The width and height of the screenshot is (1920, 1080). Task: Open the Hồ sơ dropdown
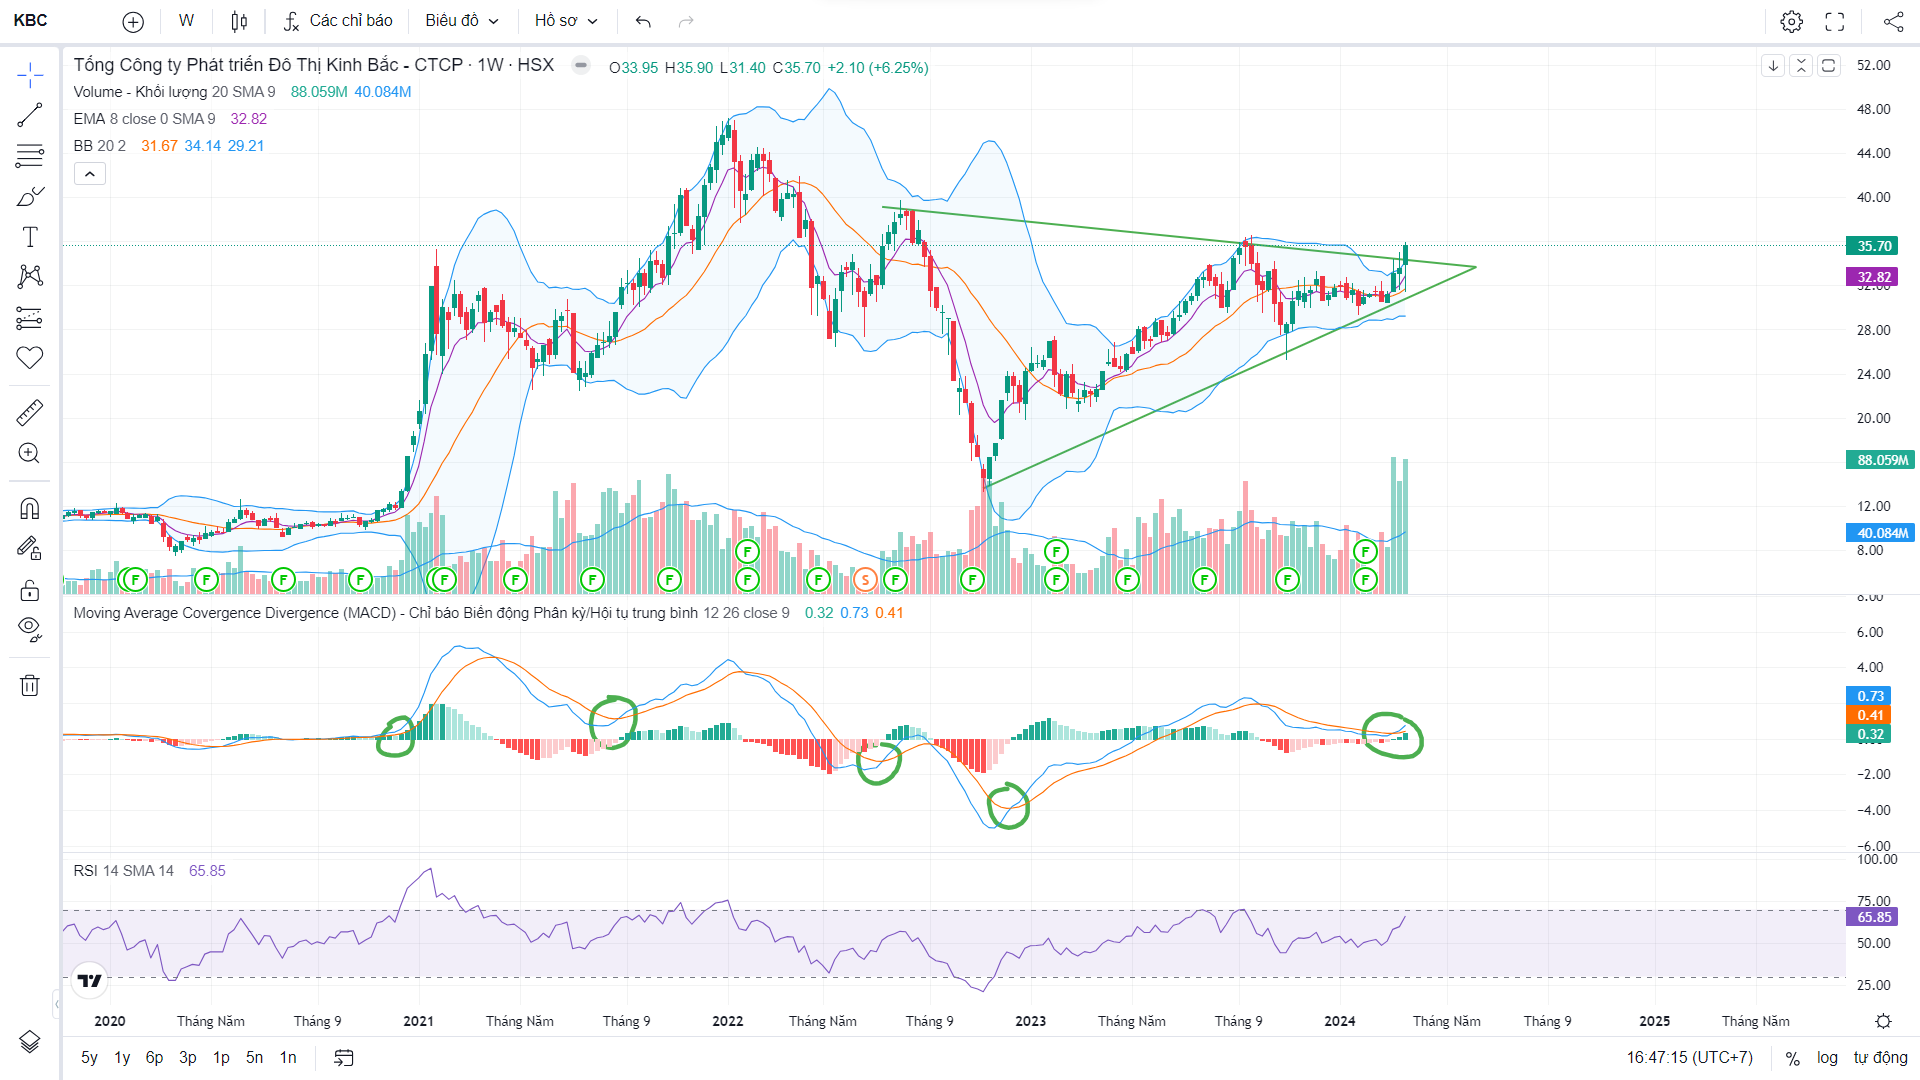tap(566, 21)
